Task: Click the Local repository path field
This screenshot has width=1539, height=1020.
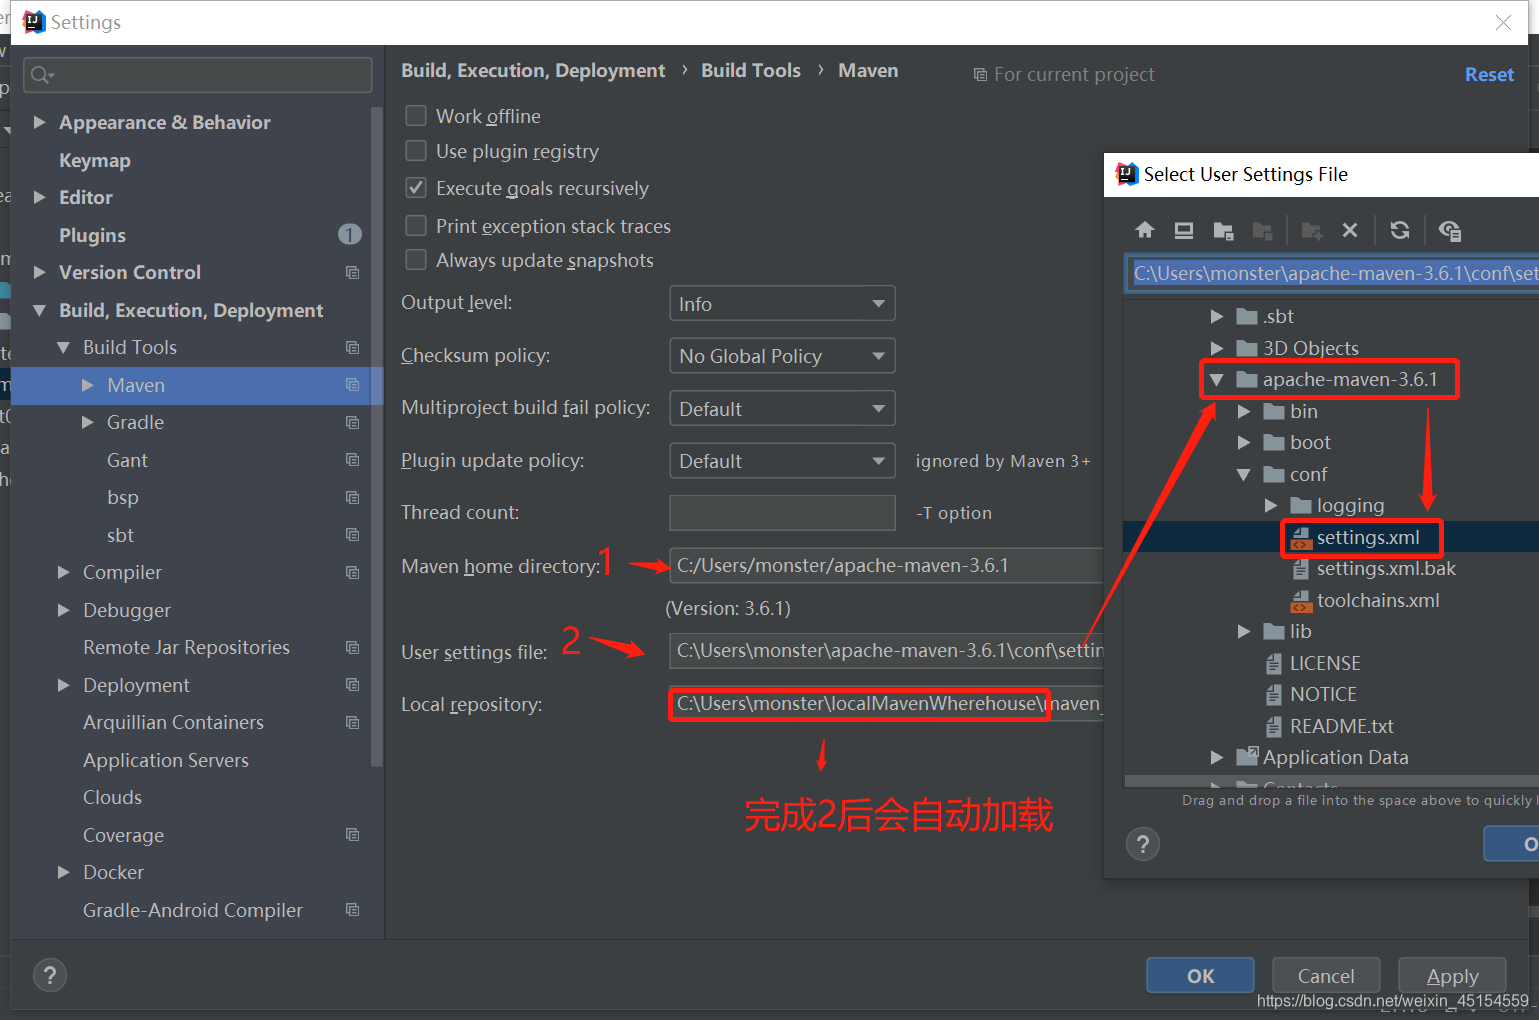Action: (x=886, y=704)
